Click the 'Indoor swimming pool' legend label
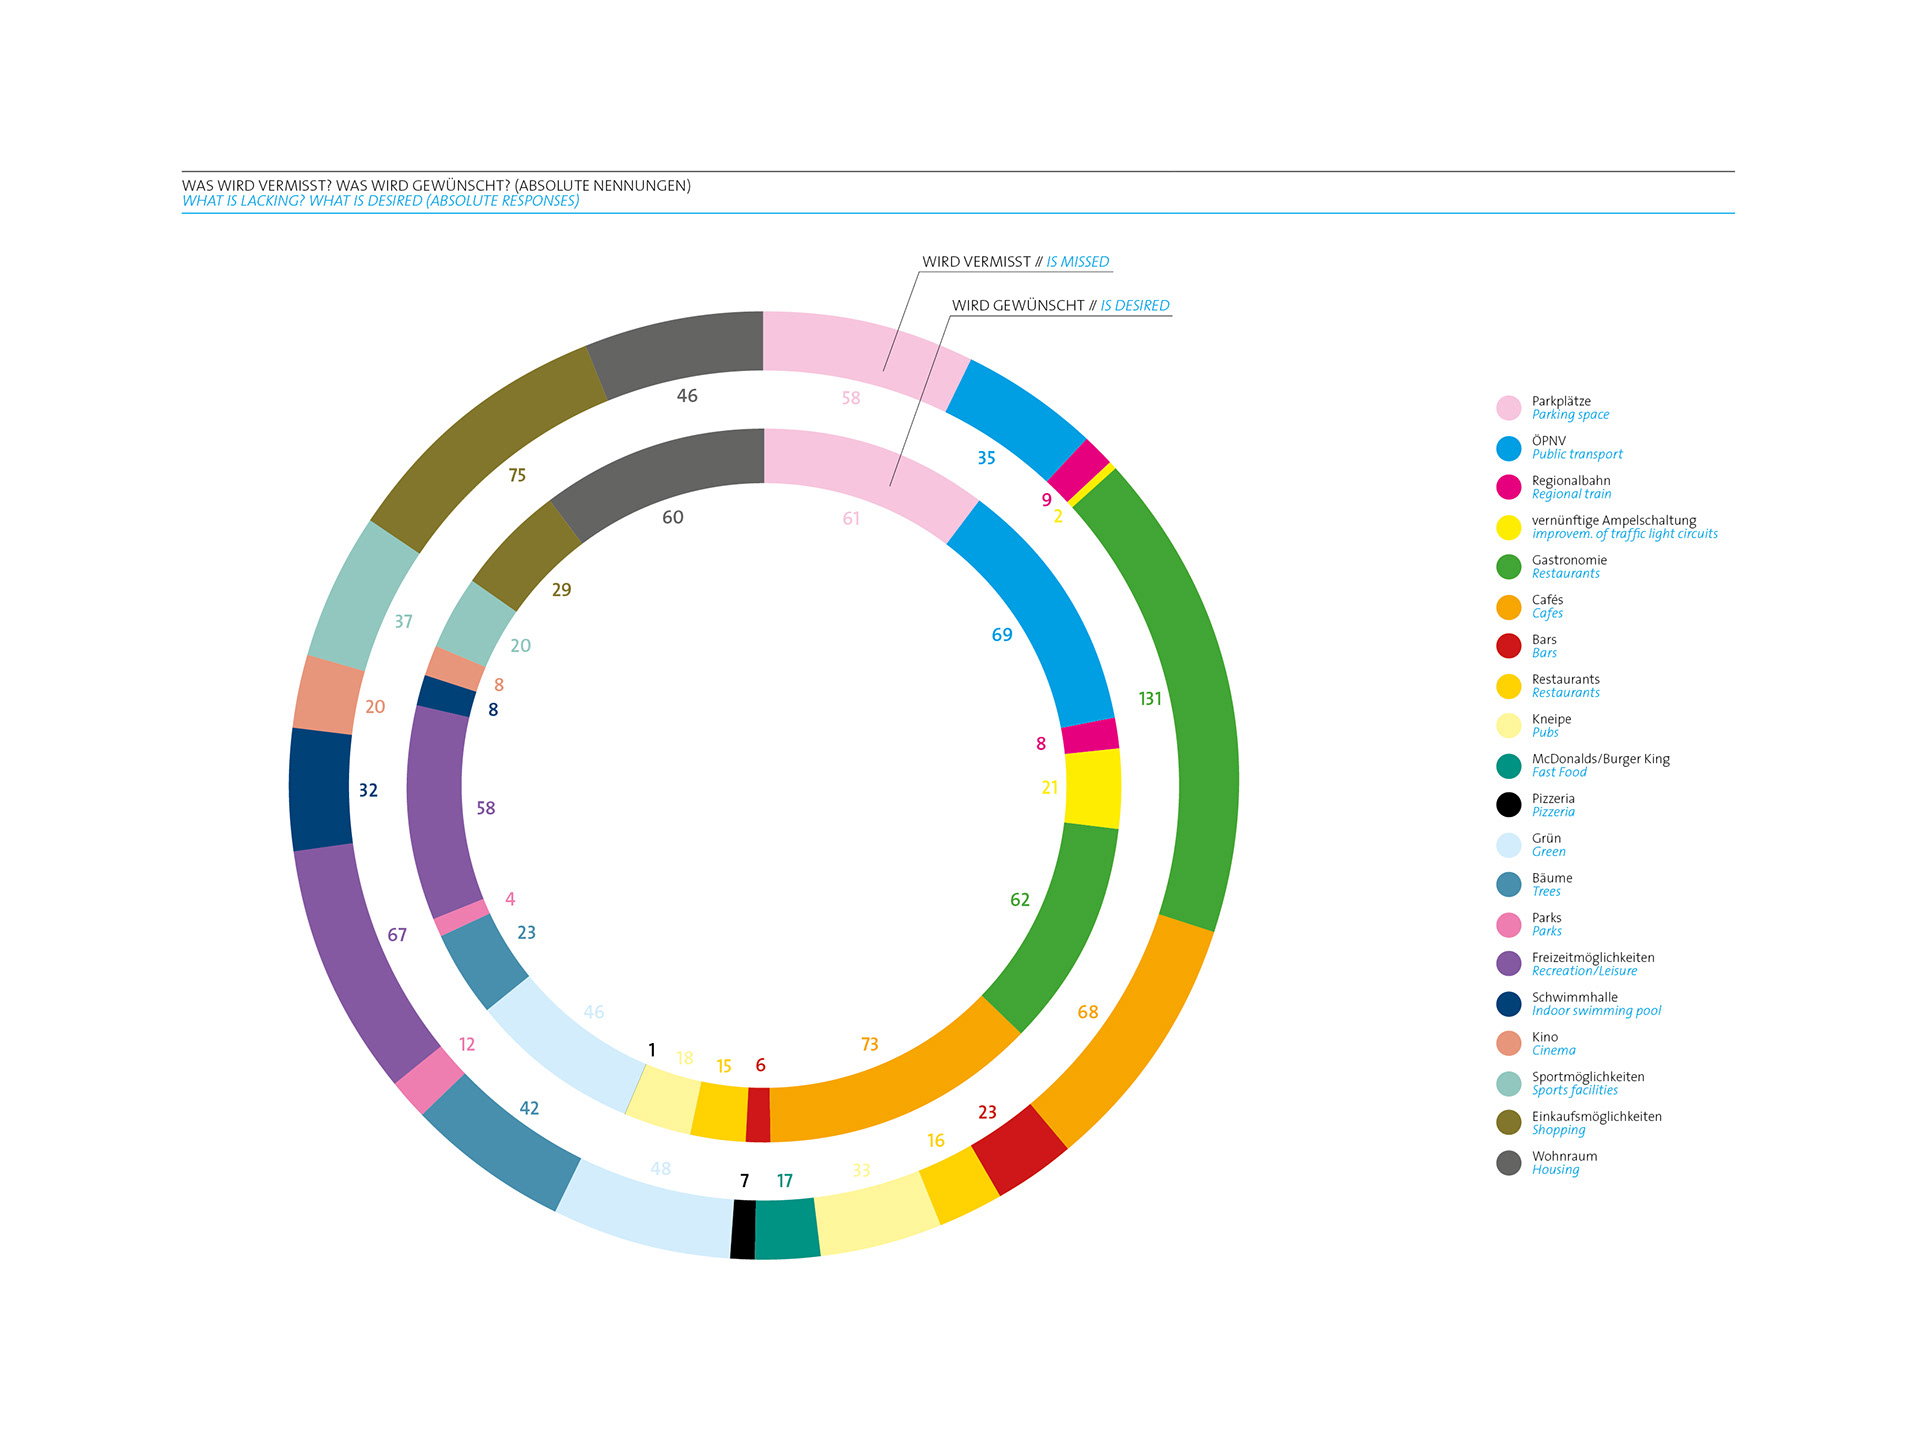The width and height of the screenshot is (1920, 1440). [1596, 1011]
